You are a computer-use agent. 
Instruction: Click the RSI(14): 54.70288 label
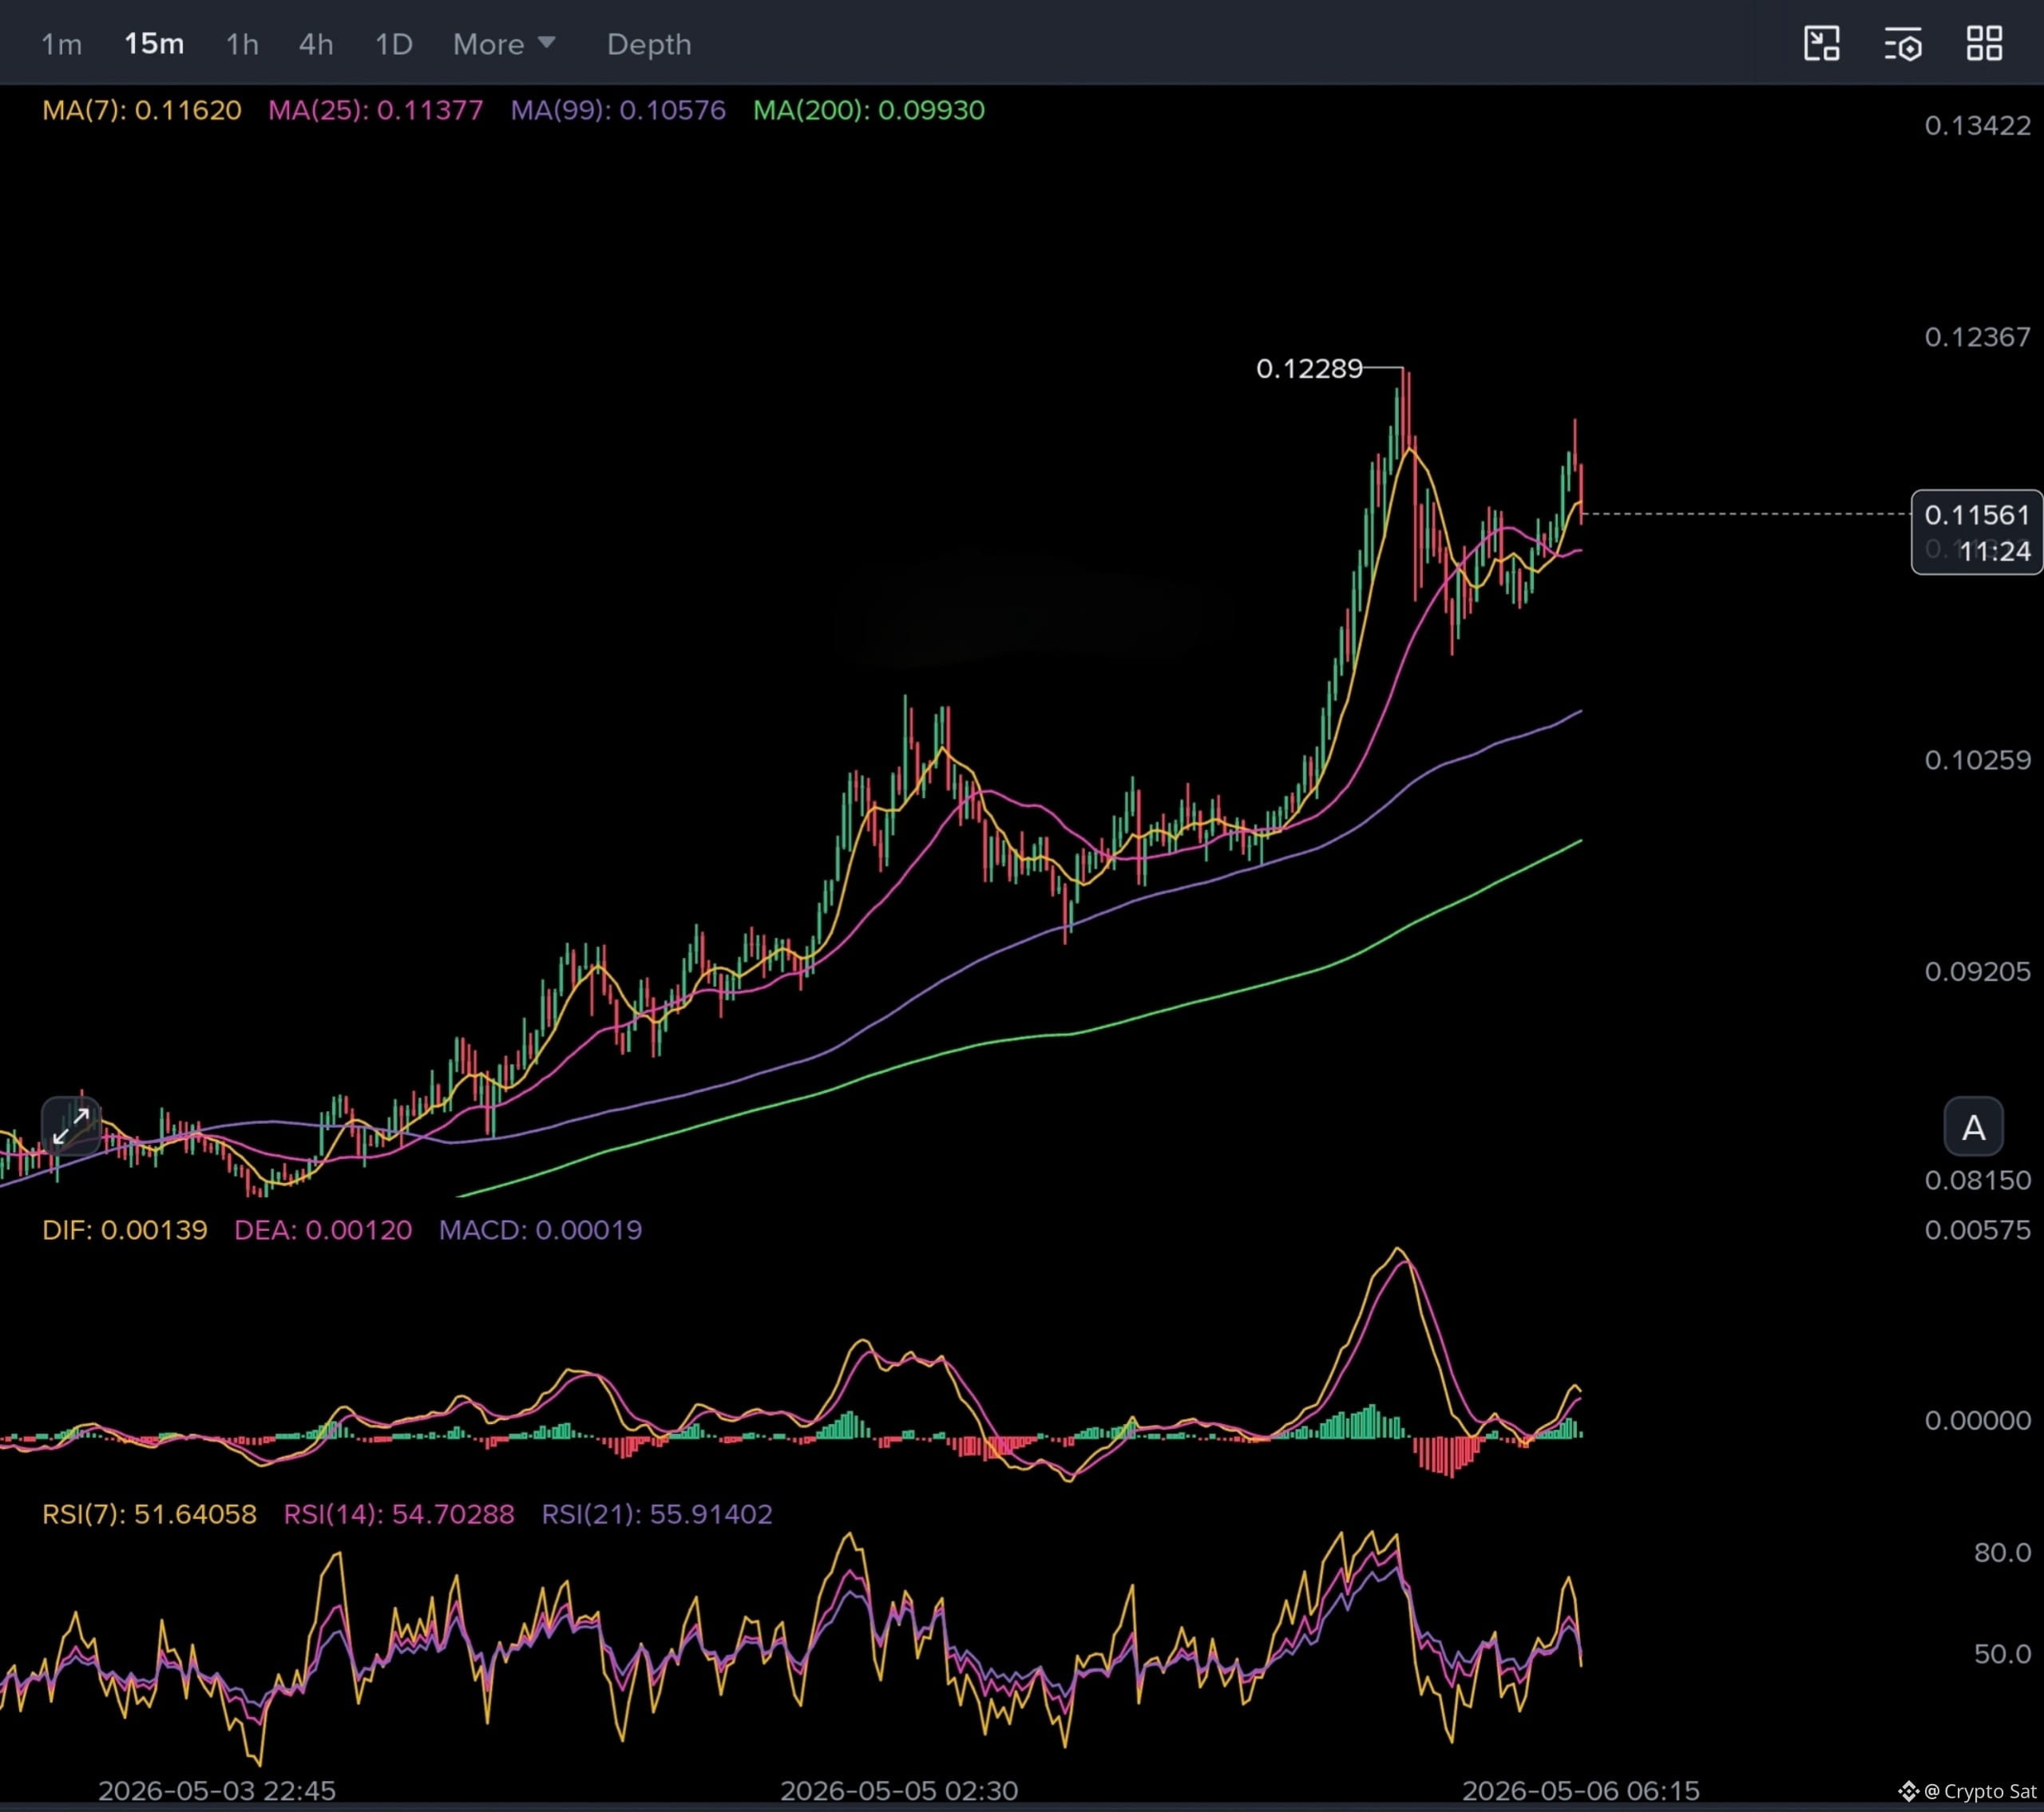(399, 1514)
